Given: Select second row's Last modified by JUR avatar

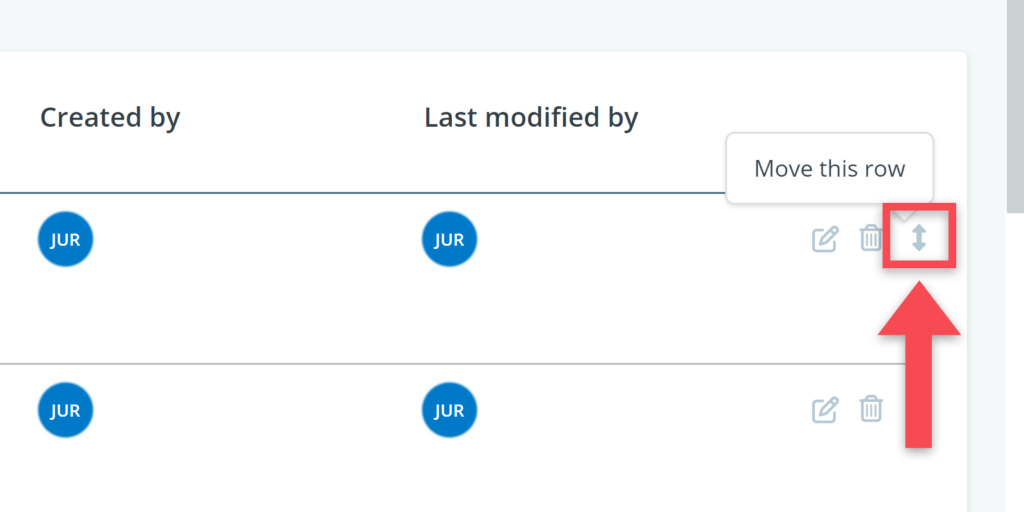Looking at the screenshot, I should click(x=450, y=410).
